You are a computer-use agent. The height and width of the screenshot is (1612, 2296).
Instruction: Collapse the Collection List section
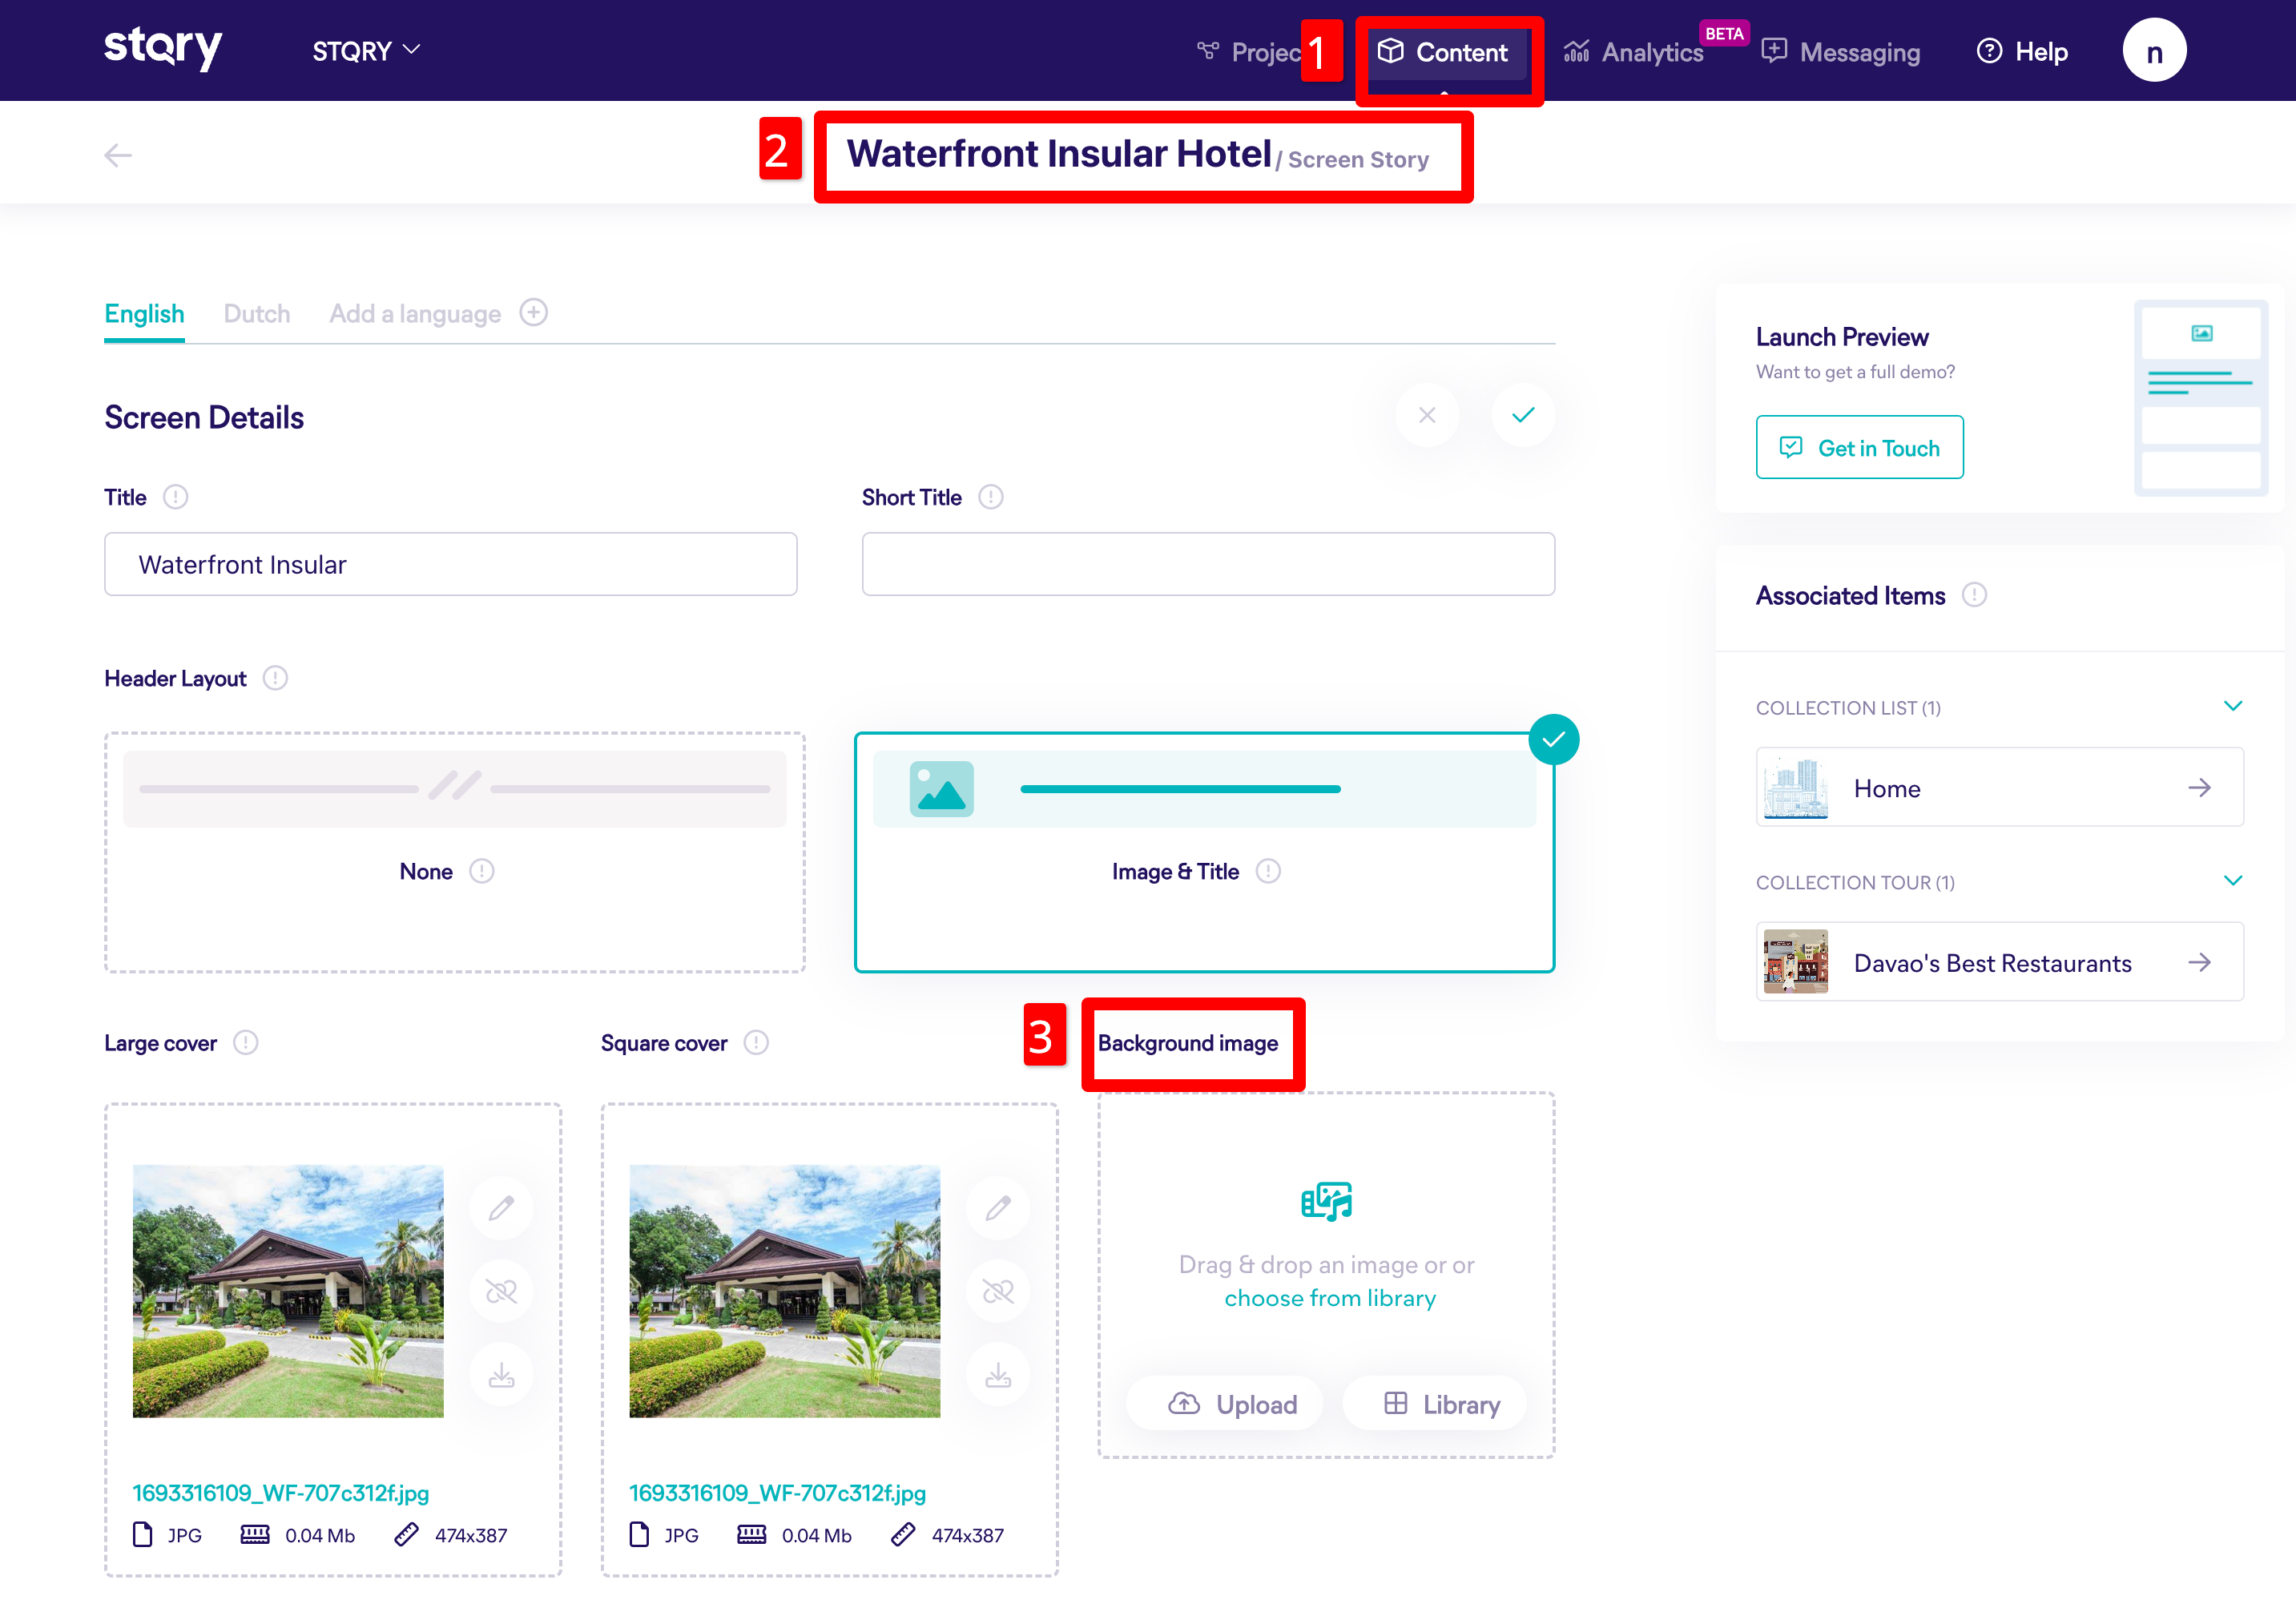tap(2232, 707)
